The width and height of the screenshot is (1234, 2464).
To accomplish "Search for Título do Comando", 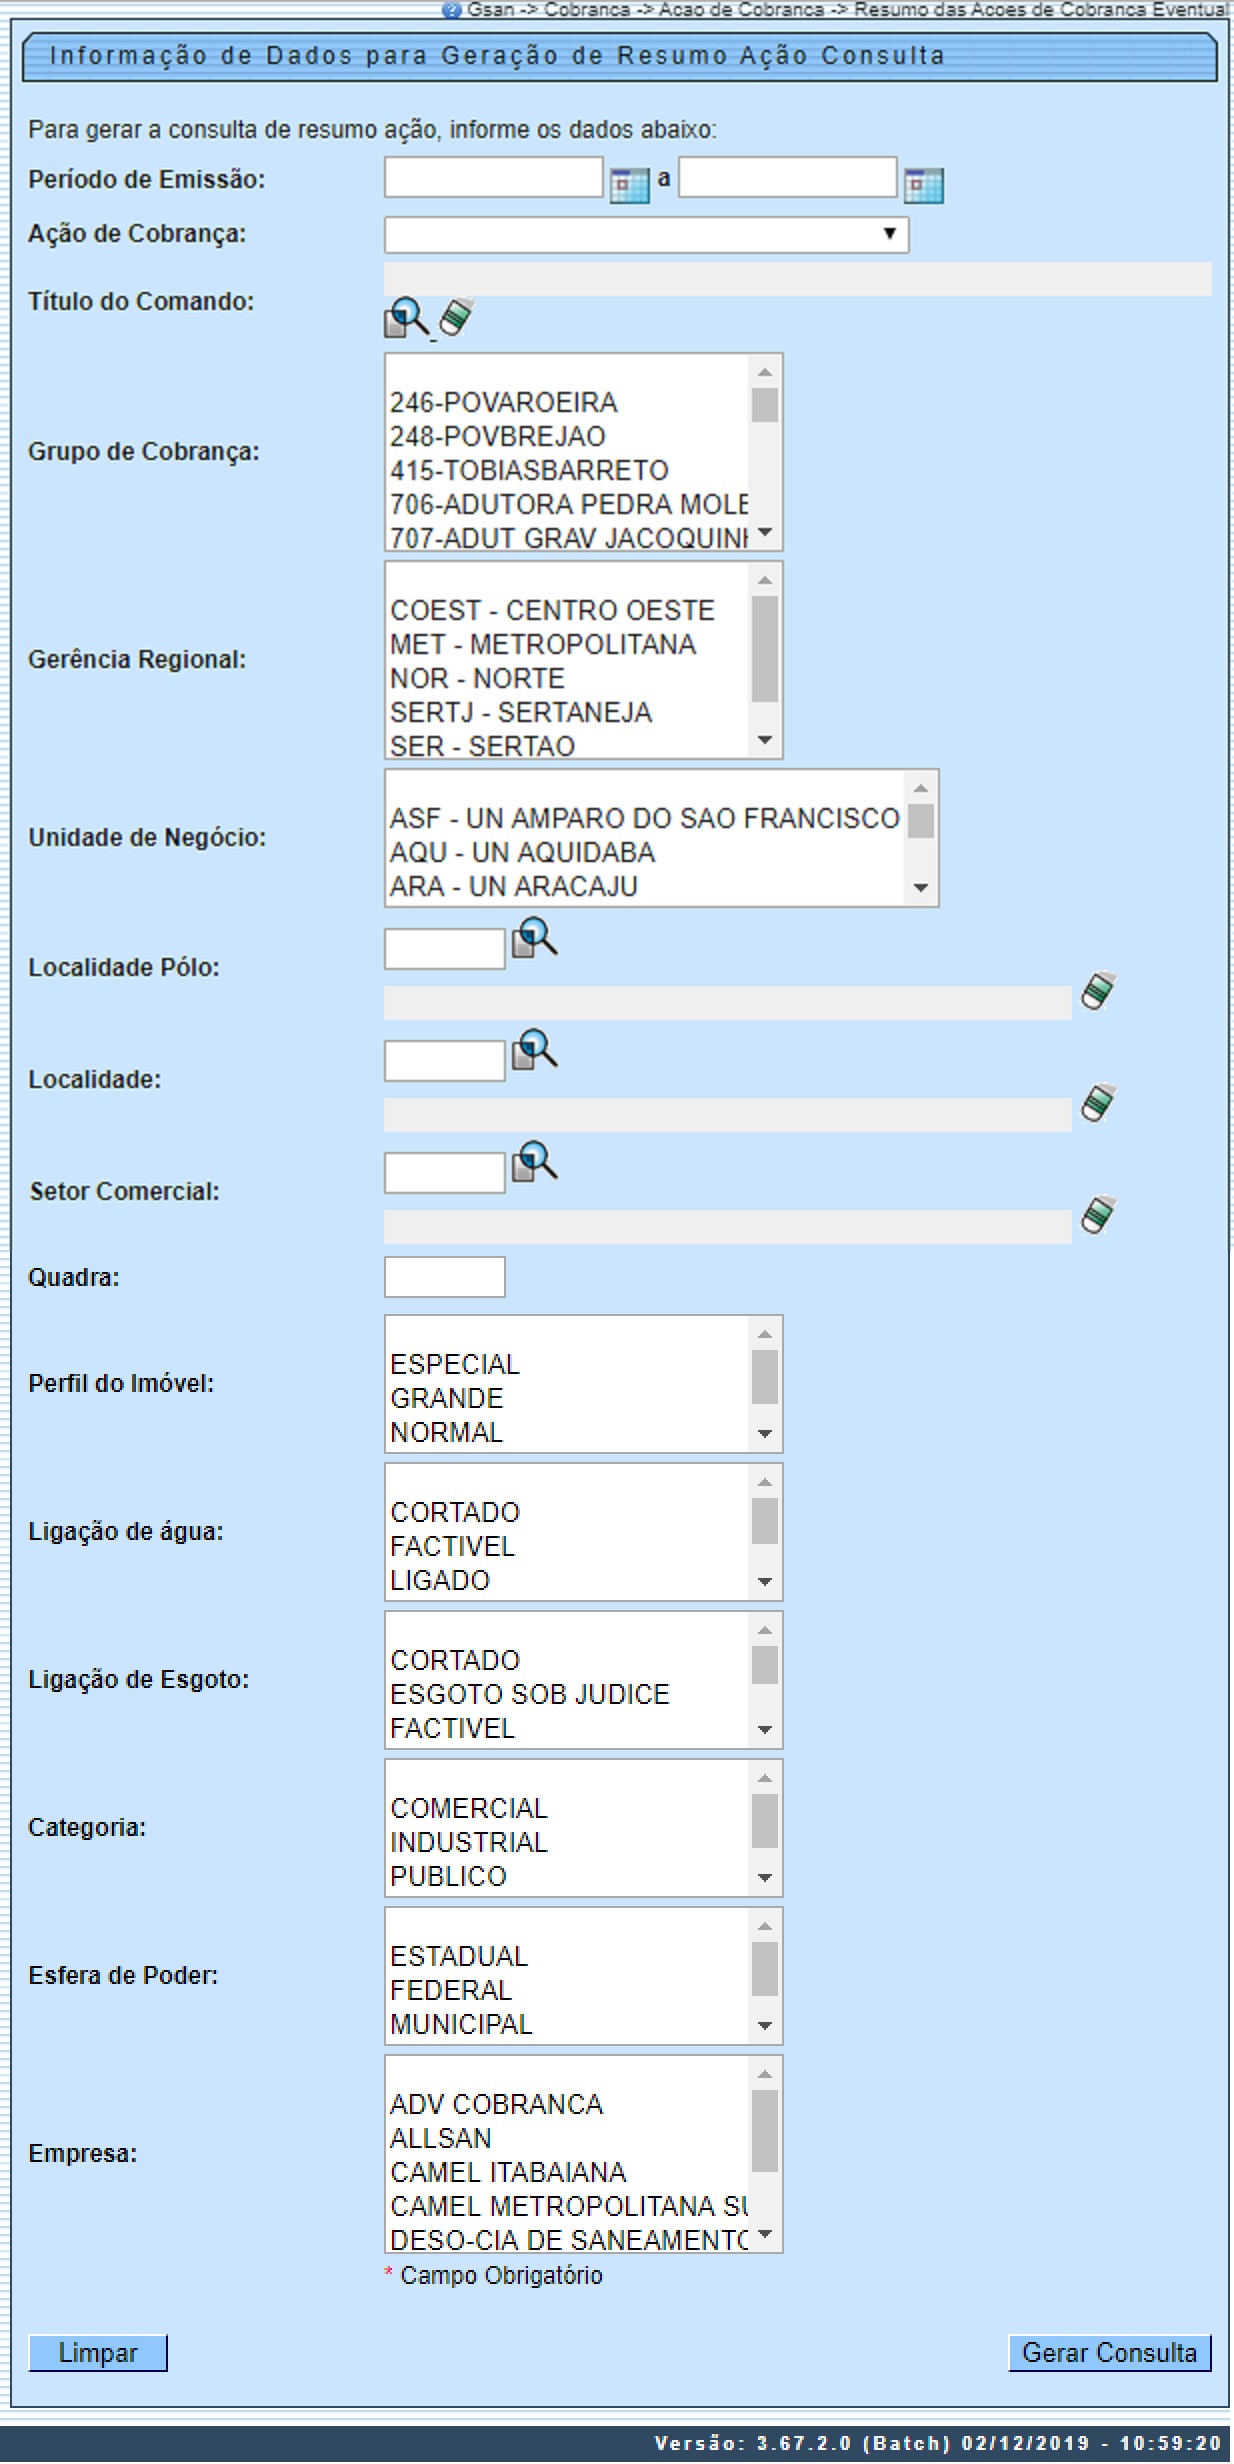I will [406, 319].
